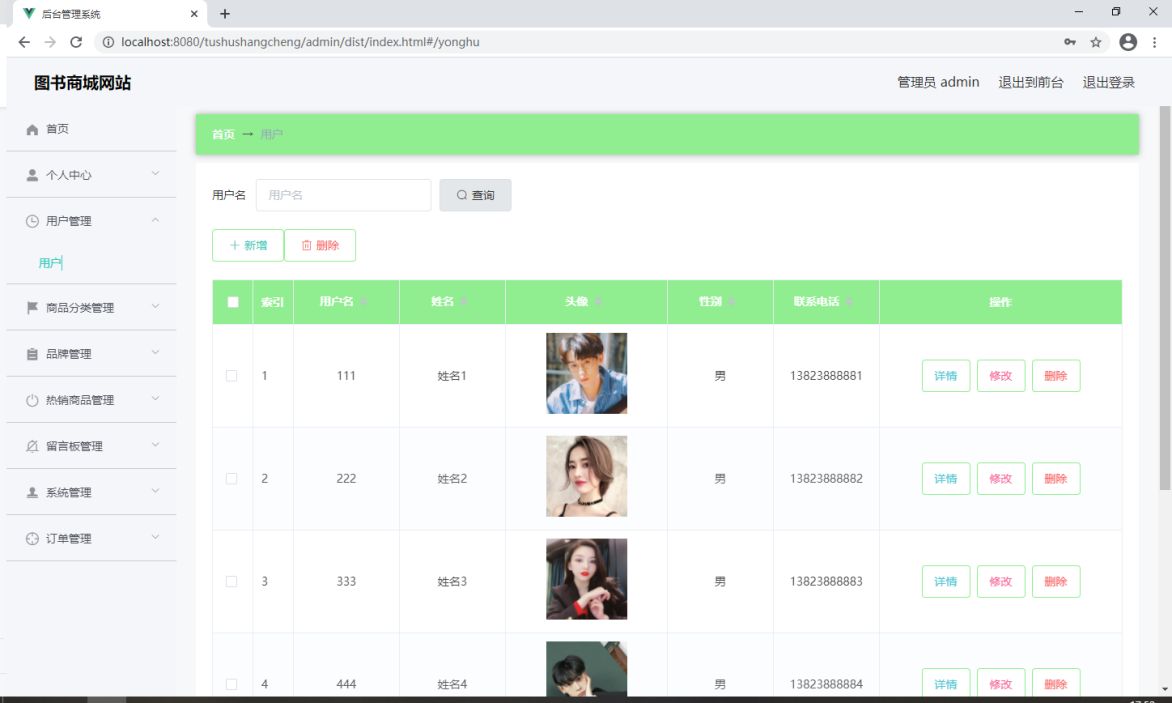The height and width of the screenshot is (703, 1172).
Task: Open a new tab with plus icon
Action: point(224,13)
